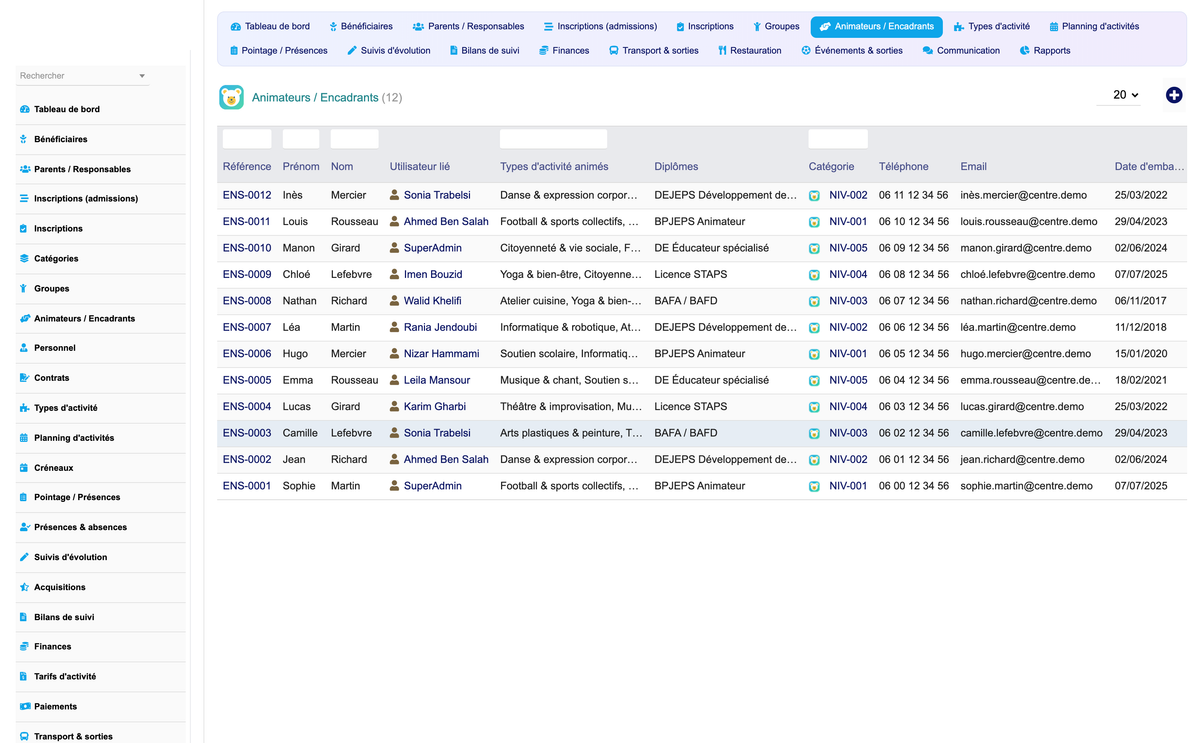Open linked user Ahmed Ben Salah for ENS-0011
The width and height of the screenshot is (1200, 743).
coord(446,221)
